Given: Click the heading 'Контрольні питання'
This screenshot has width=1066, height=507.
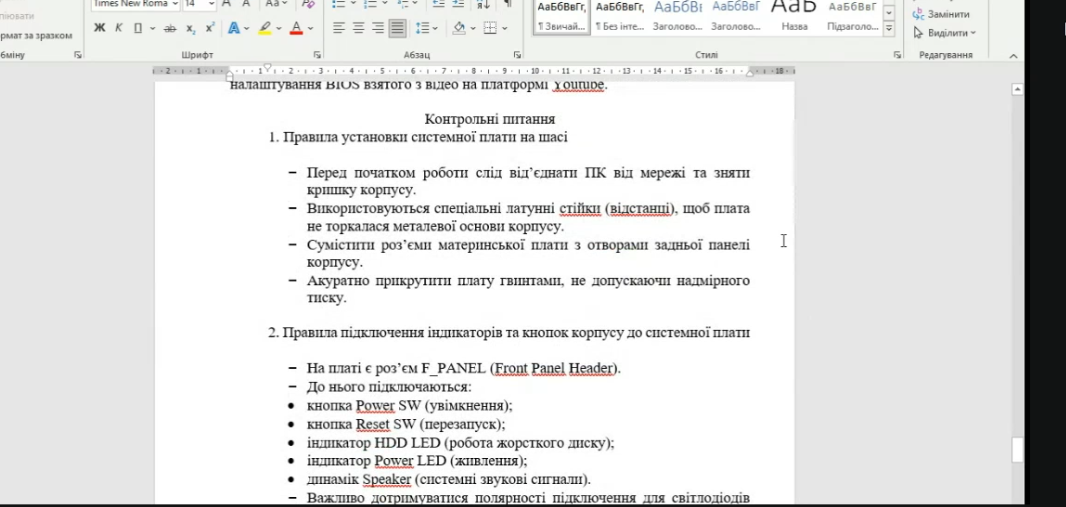Looking at the screenshot, I should point(489,120).
